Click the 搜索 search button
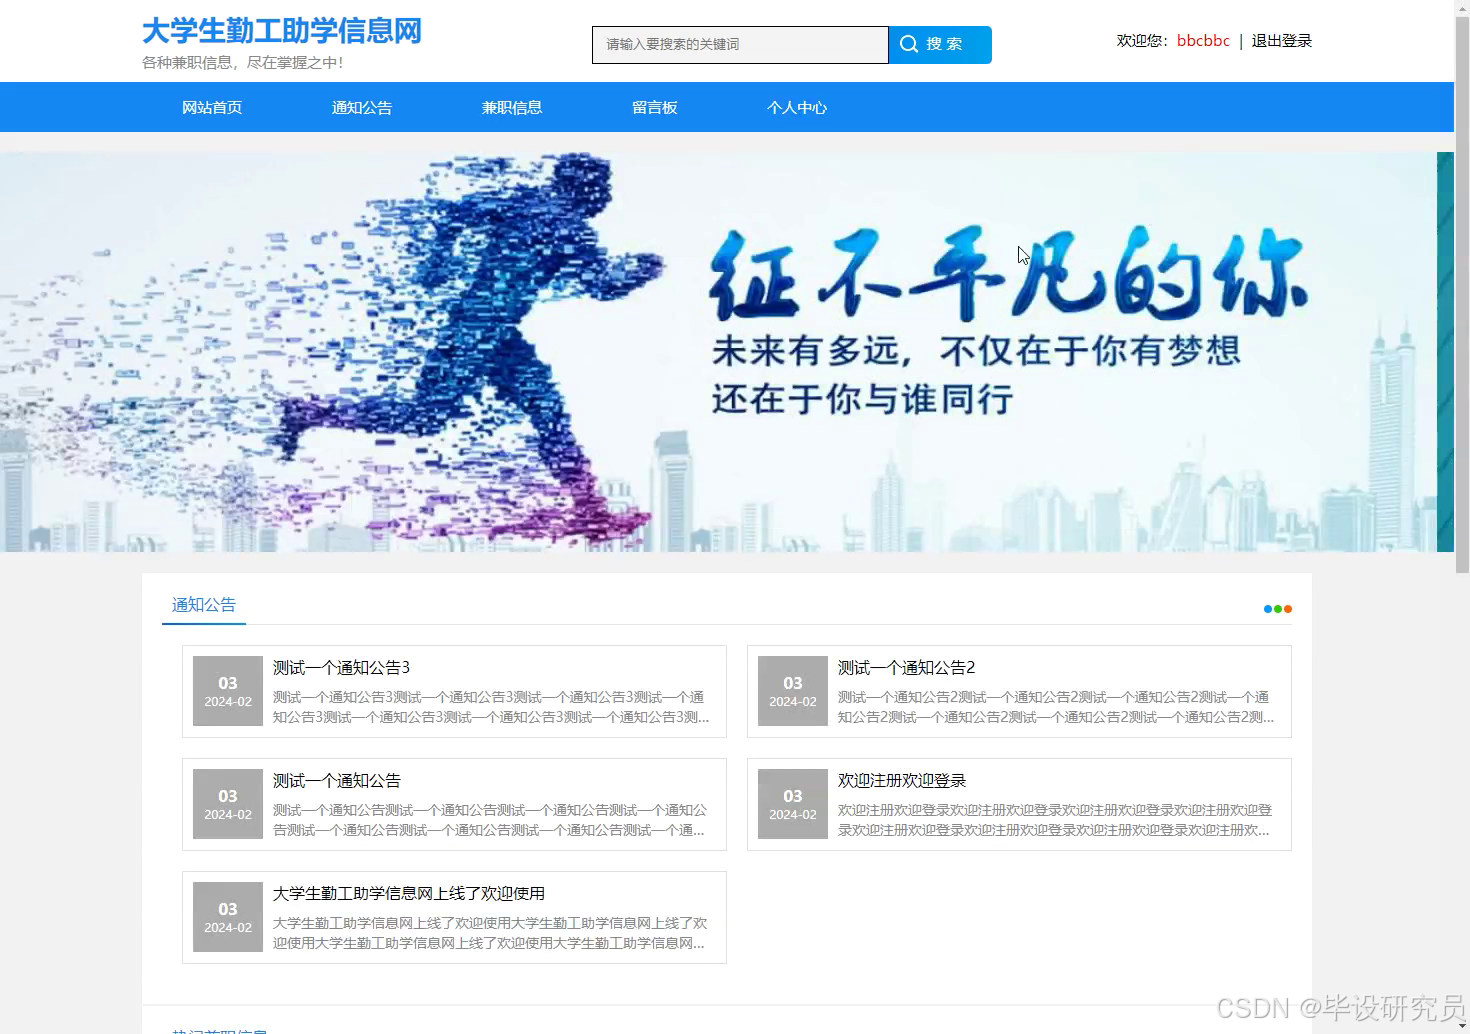The width and height of the screenshot is (1470, 1034). point(940,45)
